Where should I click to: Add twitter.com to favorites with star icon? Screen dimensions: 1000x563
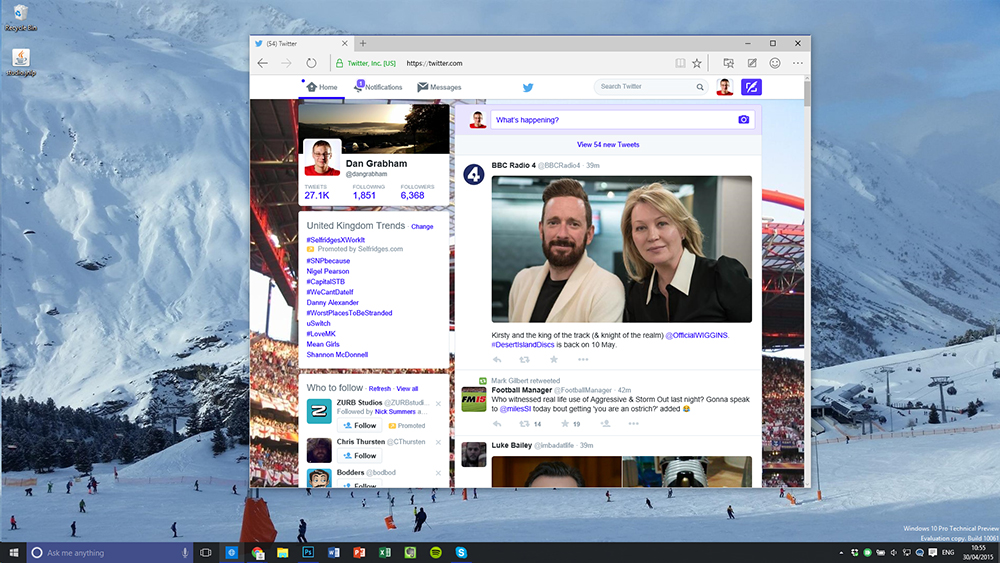tap(697, 63)
